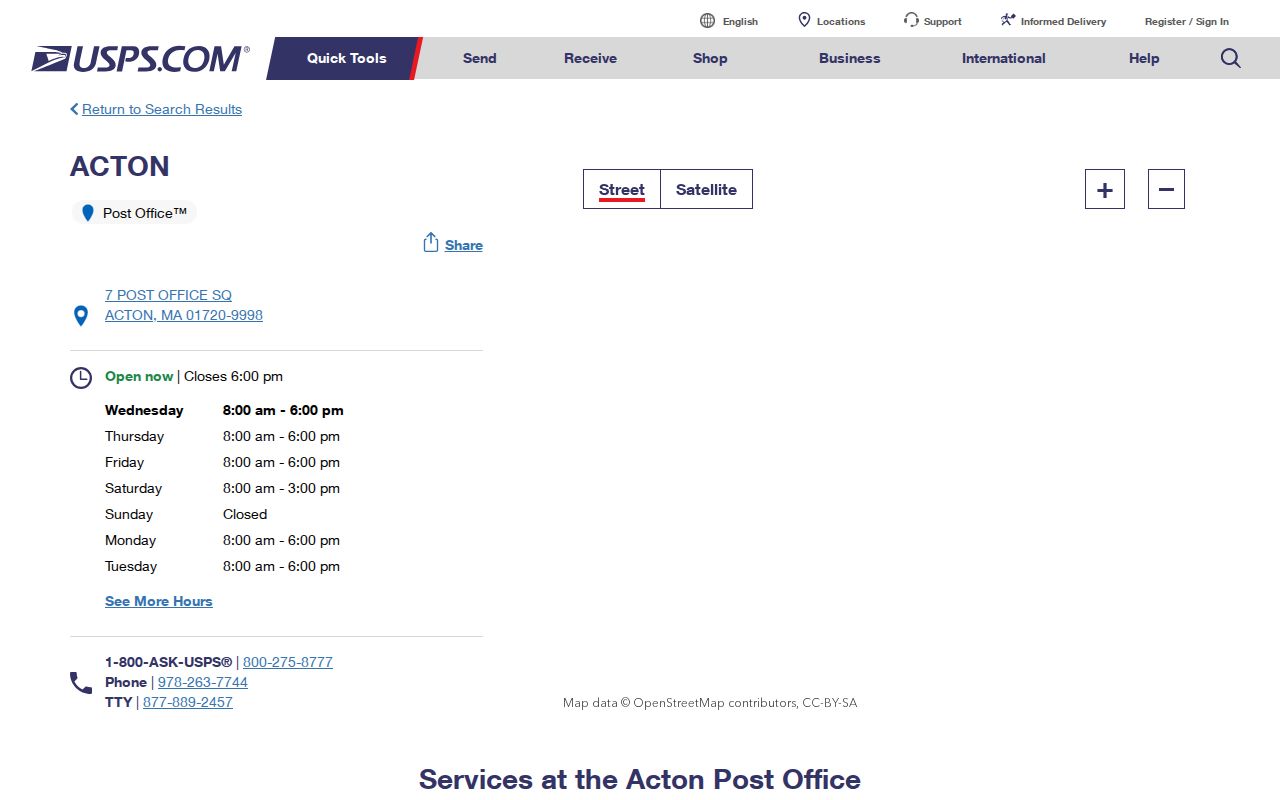Expand See More Hours

[x=159, y=601]
